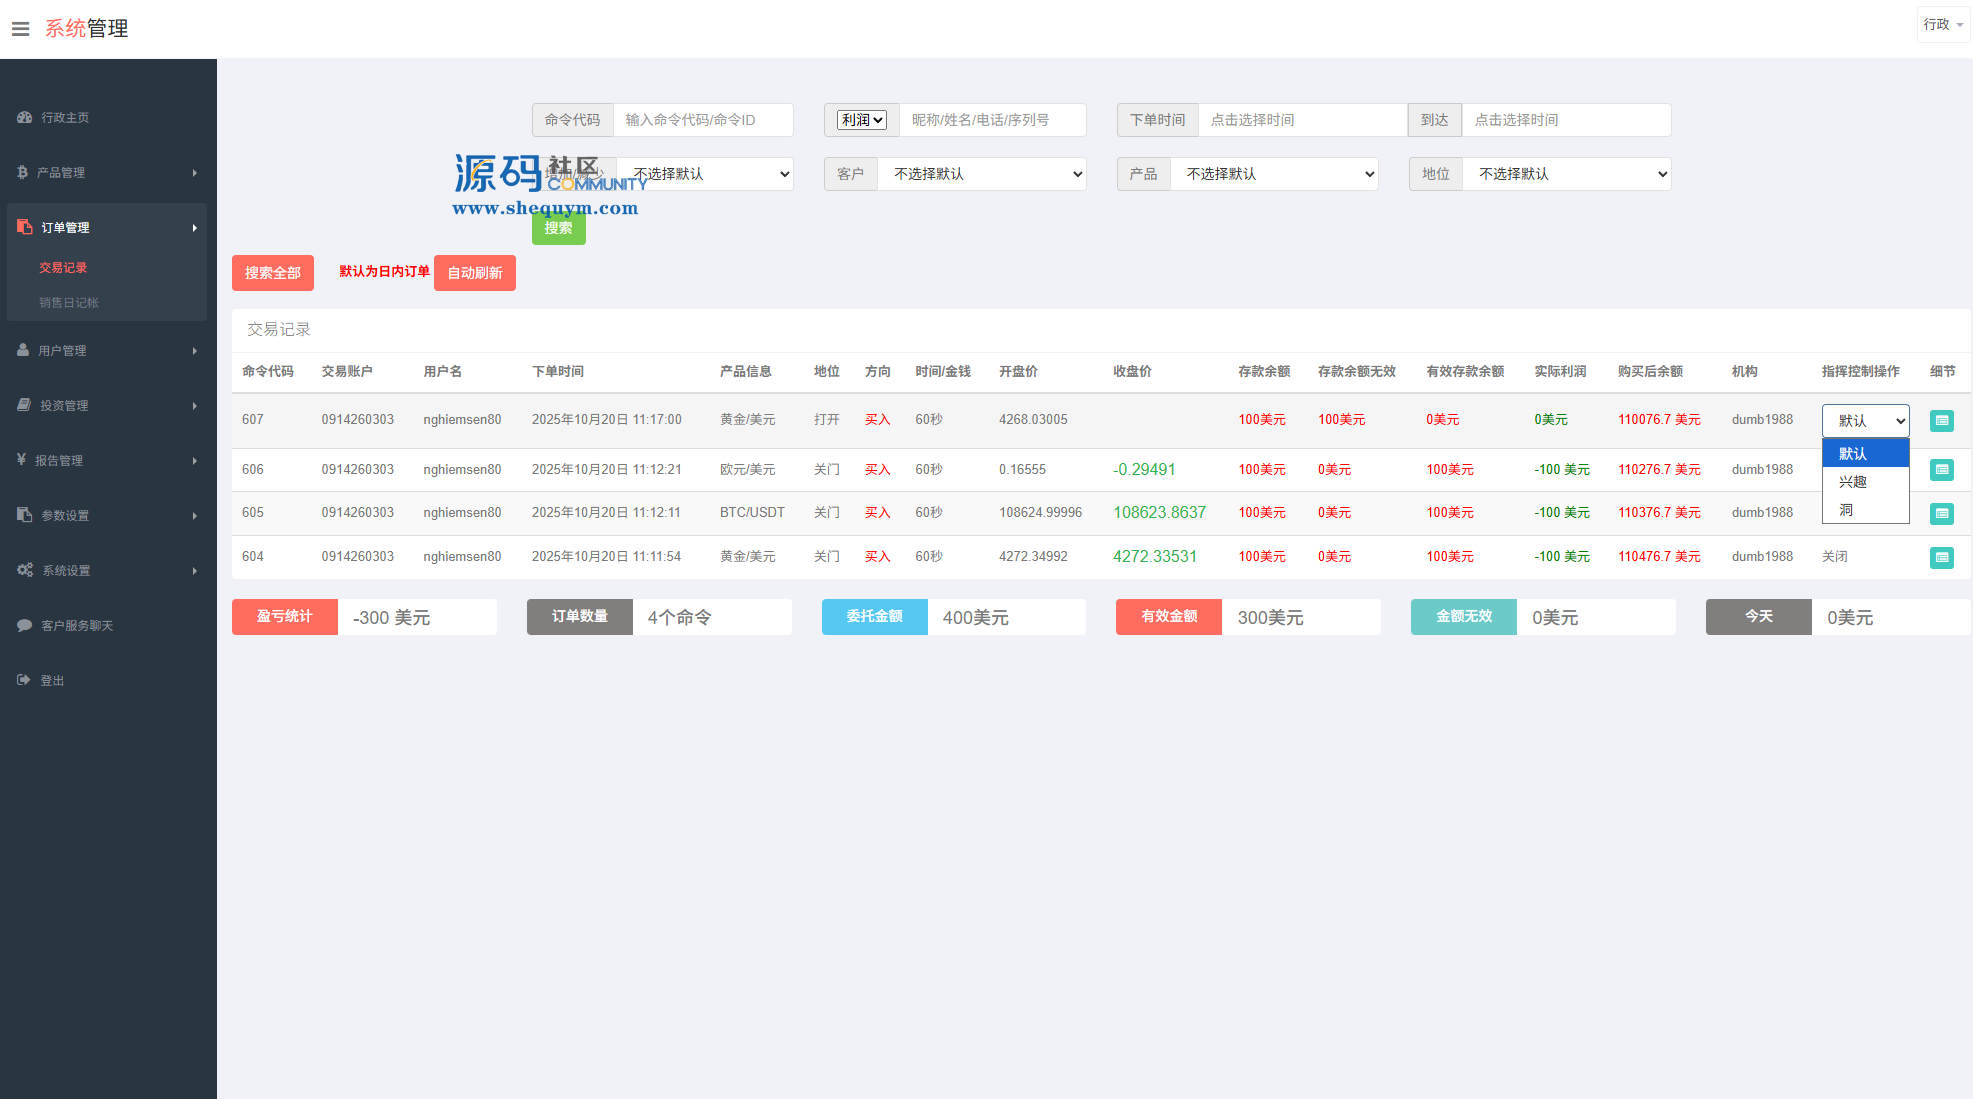Click the 客户服务聊天 chat icon

point(24,625)
